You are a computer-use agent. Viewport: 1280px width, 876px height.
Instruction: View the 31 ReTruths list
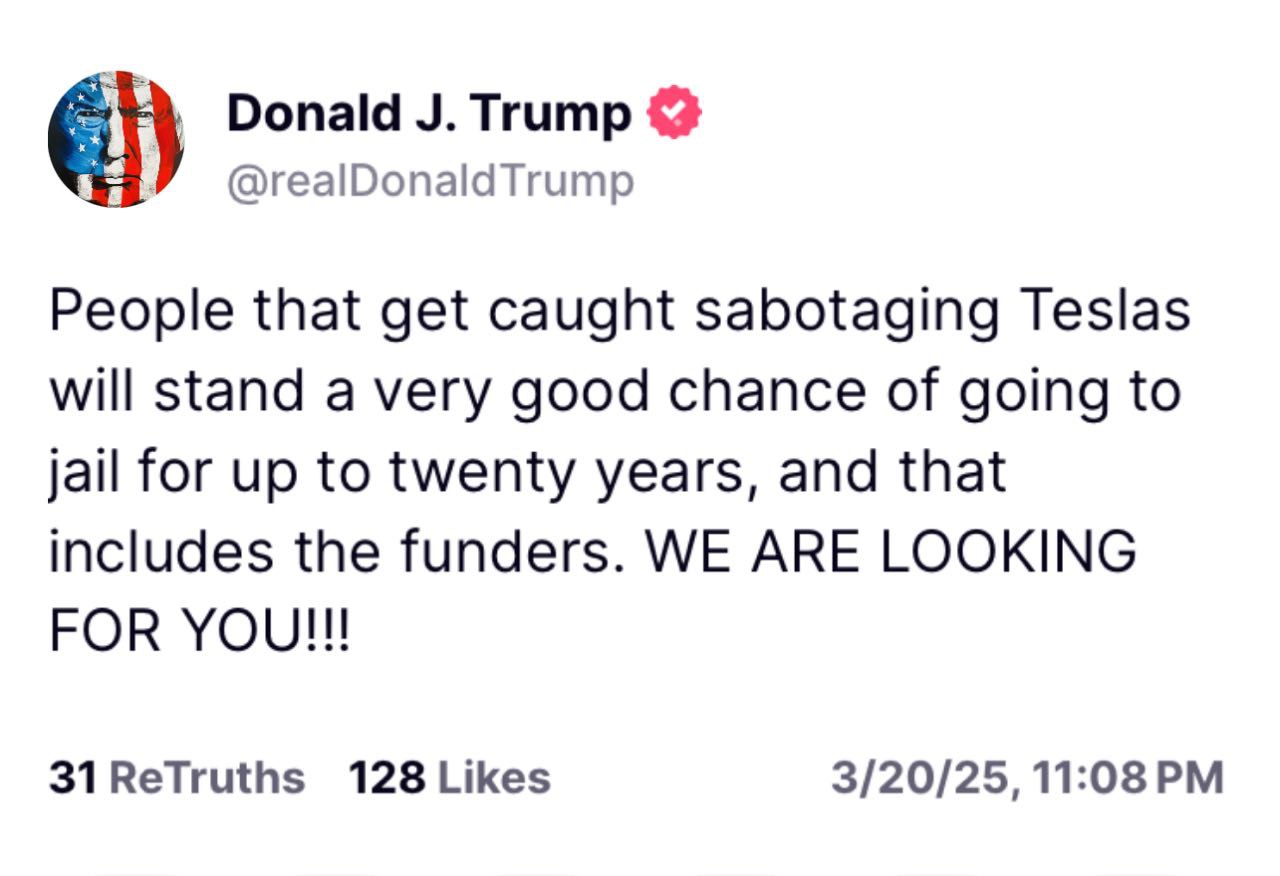177,777
